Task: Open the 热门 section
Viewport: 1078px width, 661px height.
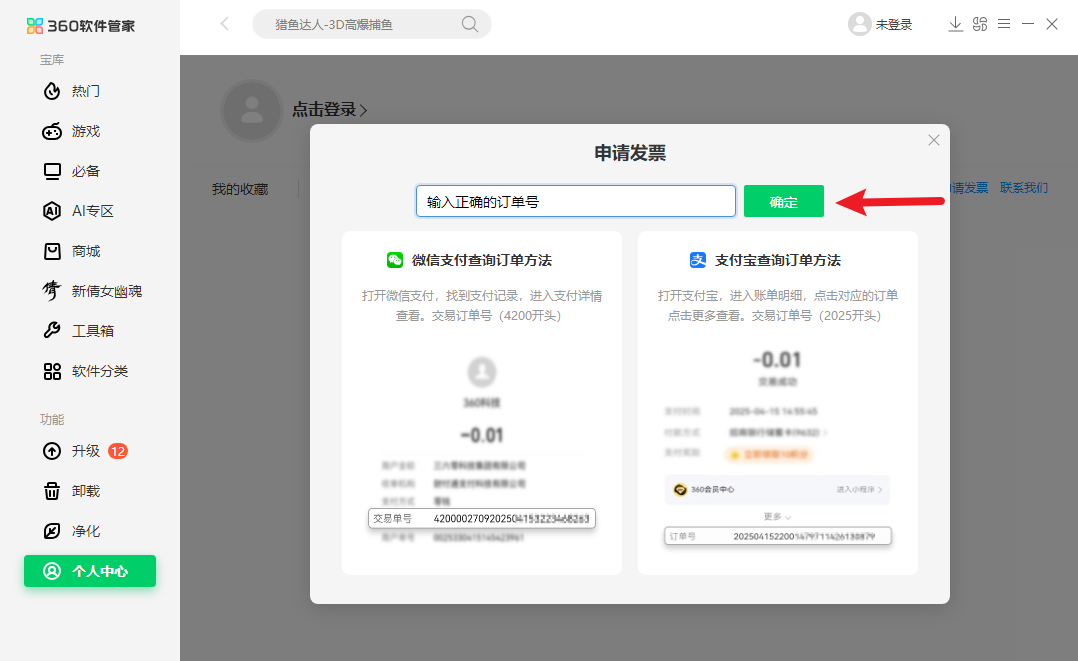Action: tap(72, 91)
